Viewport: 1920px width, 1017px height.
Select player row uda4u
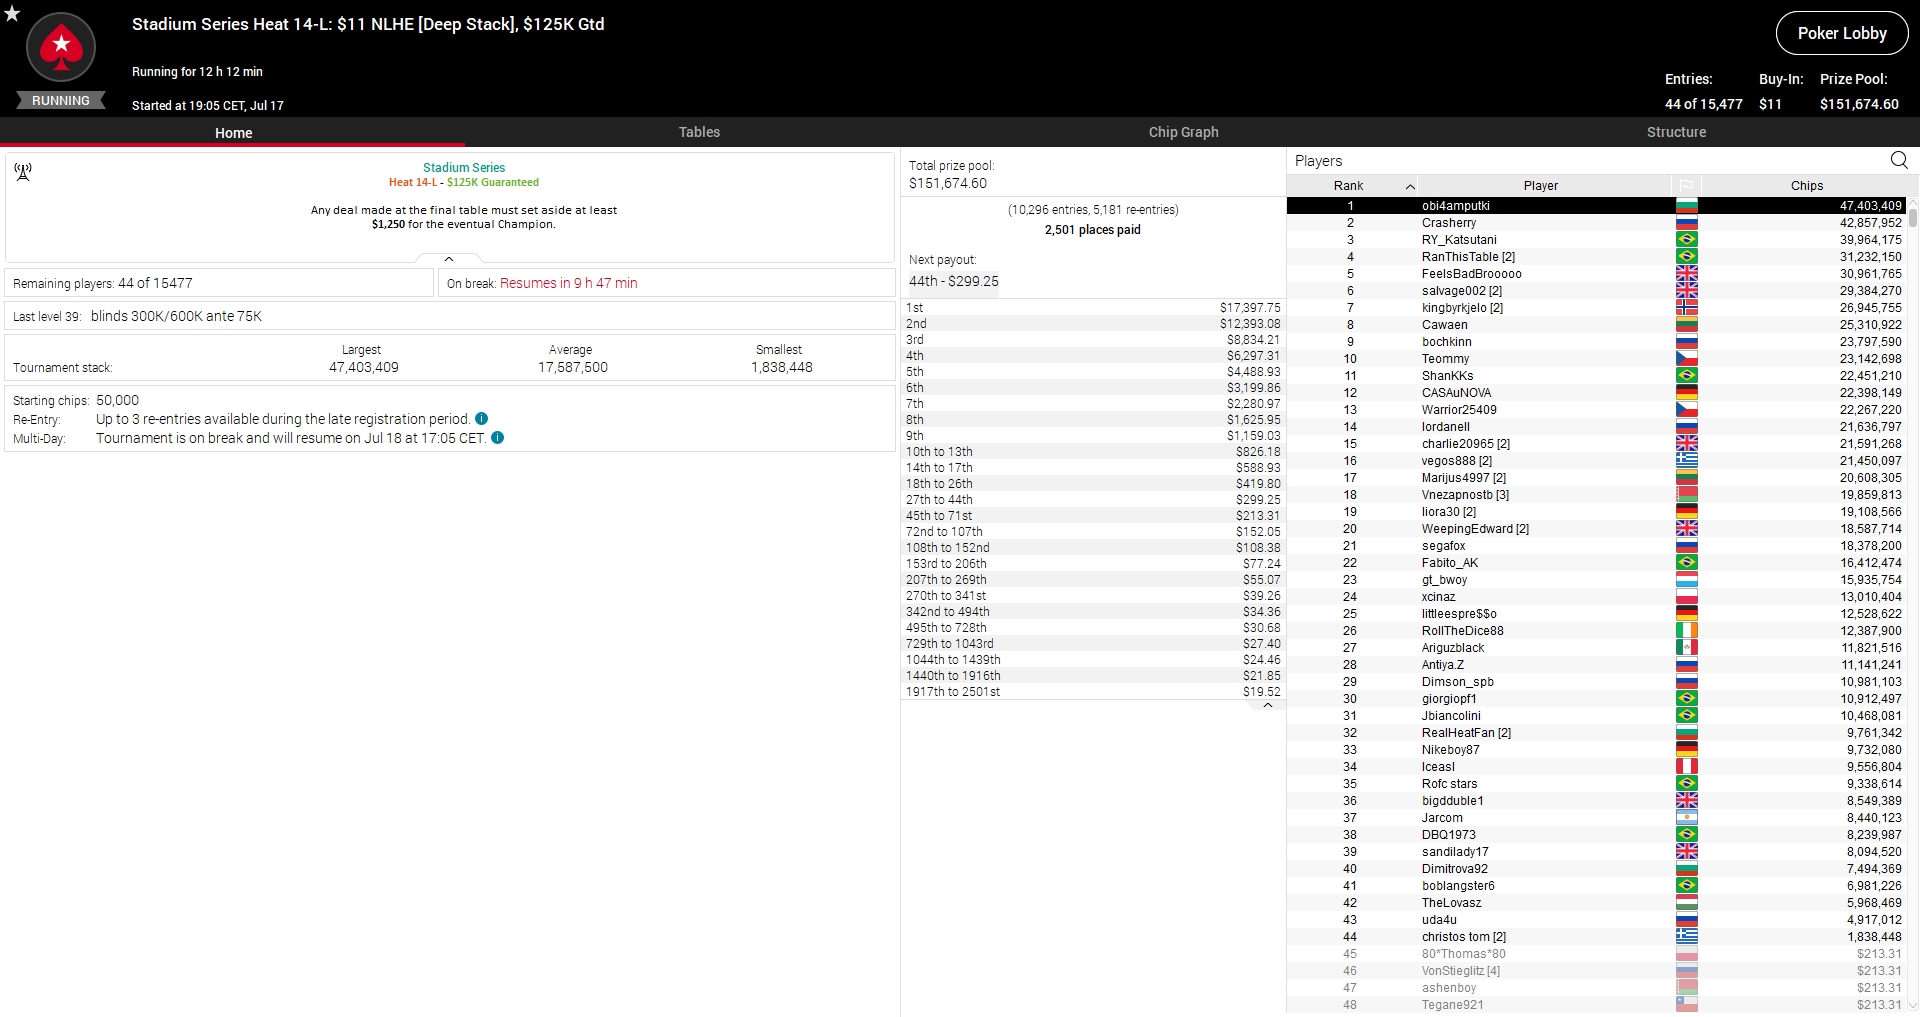(x=1596, y=920)
